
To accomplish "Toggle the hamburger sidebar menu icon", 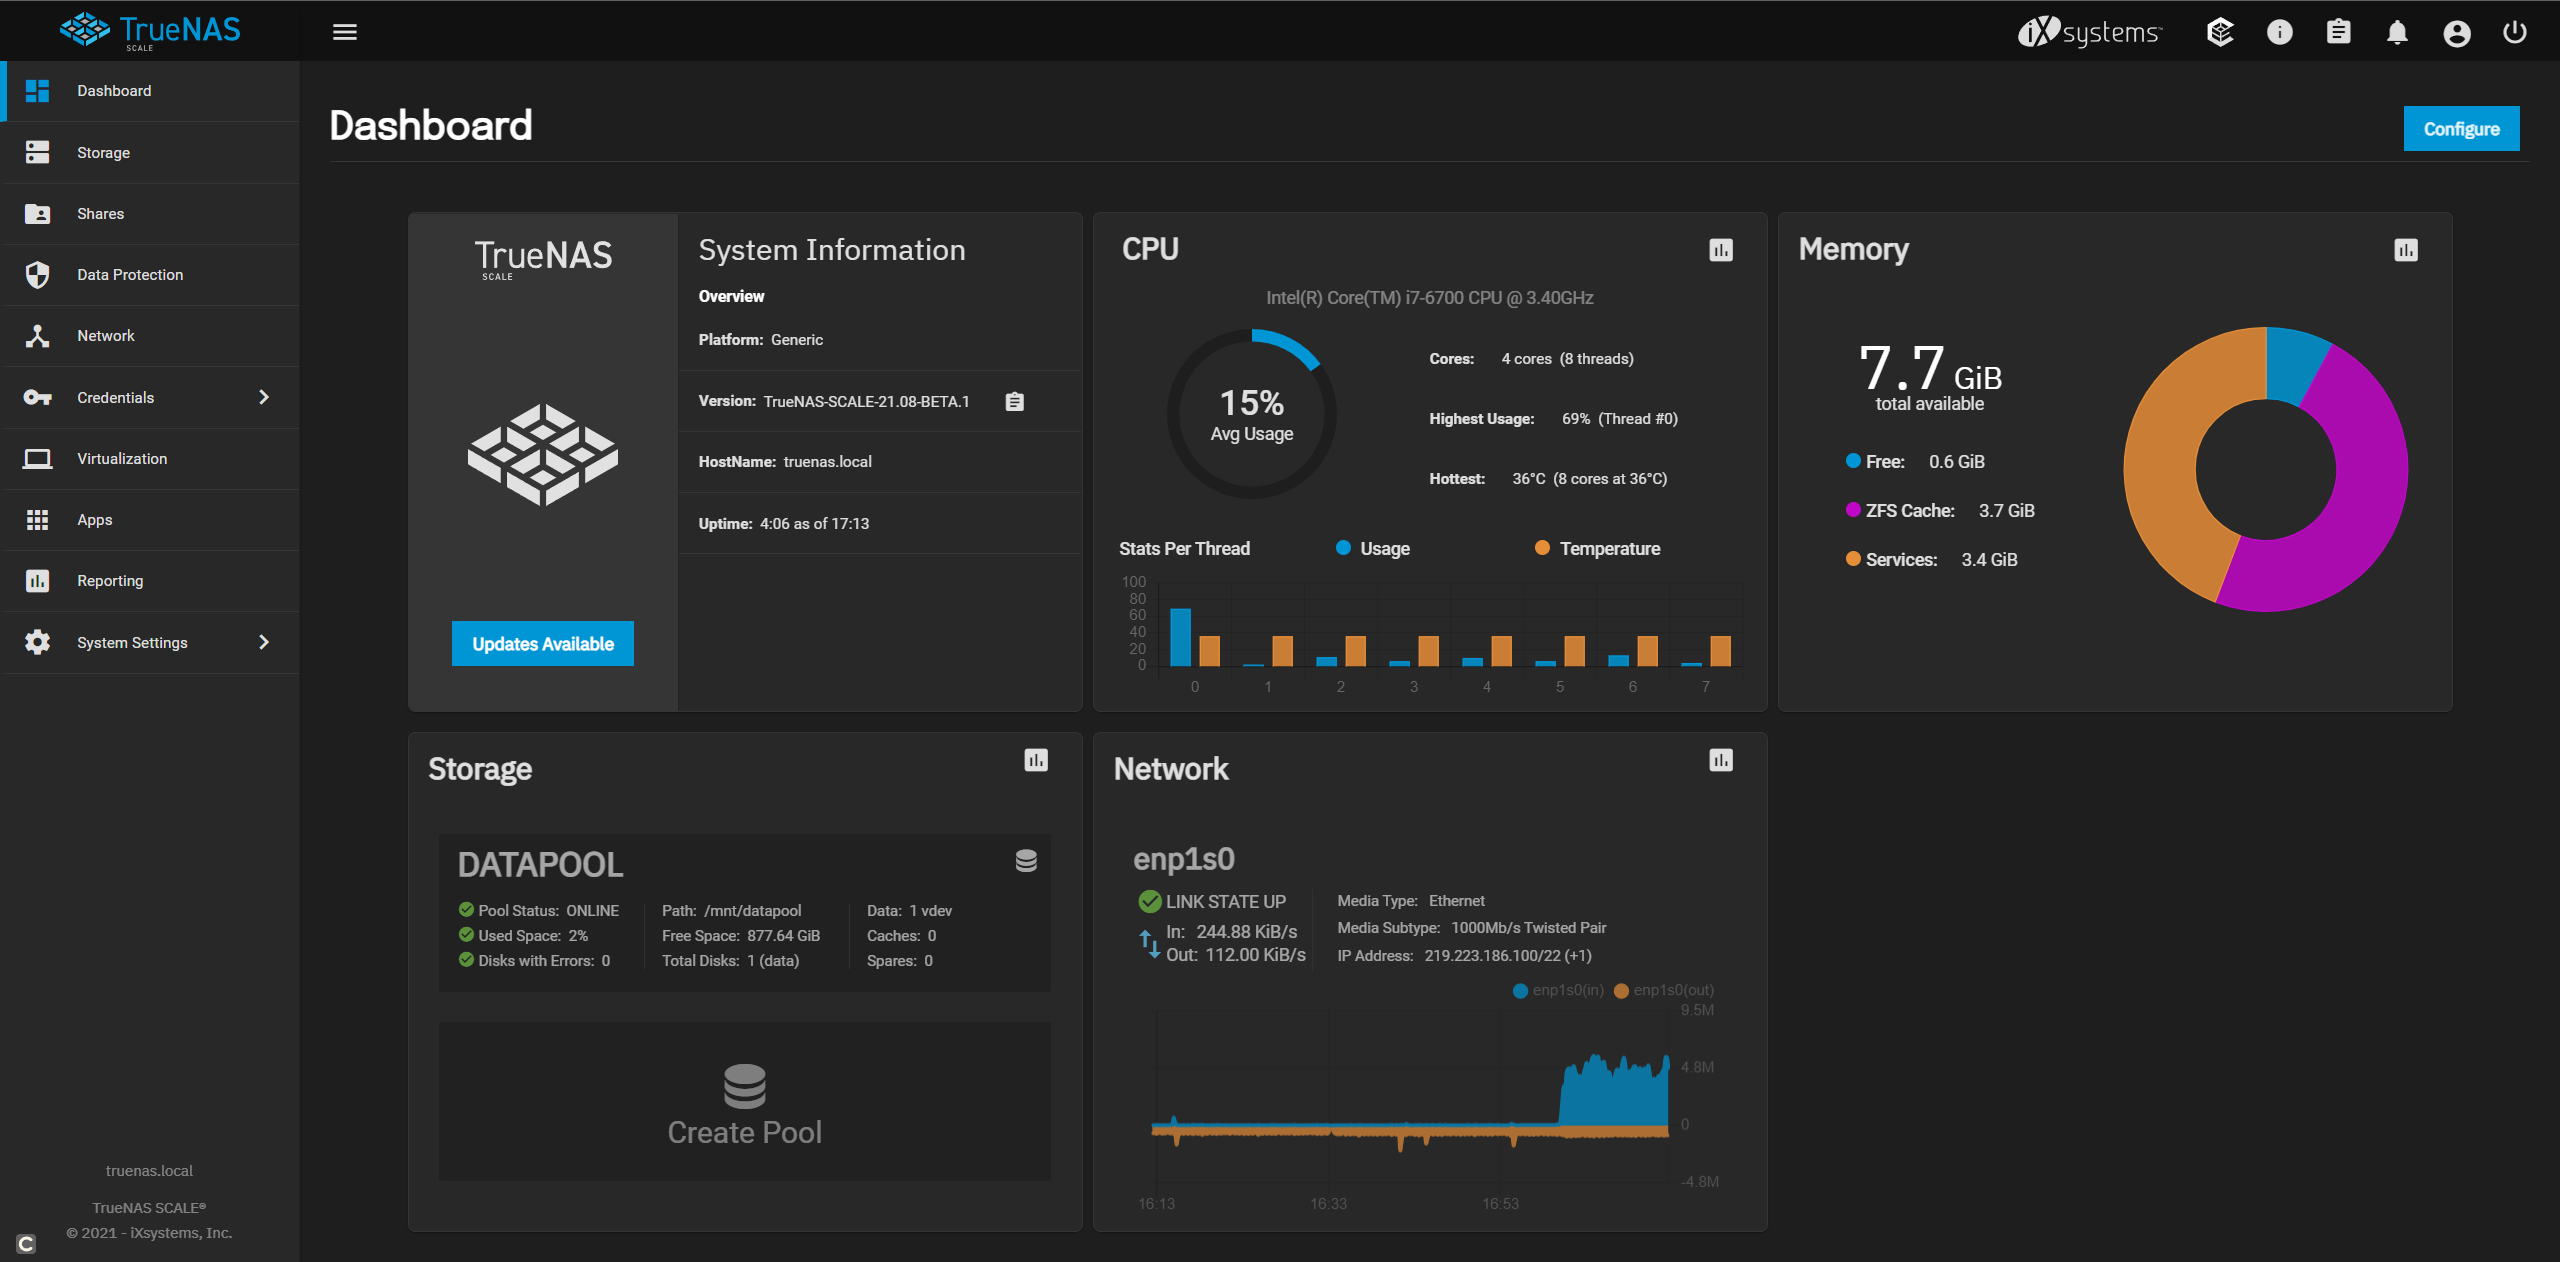I will point(344,32).
